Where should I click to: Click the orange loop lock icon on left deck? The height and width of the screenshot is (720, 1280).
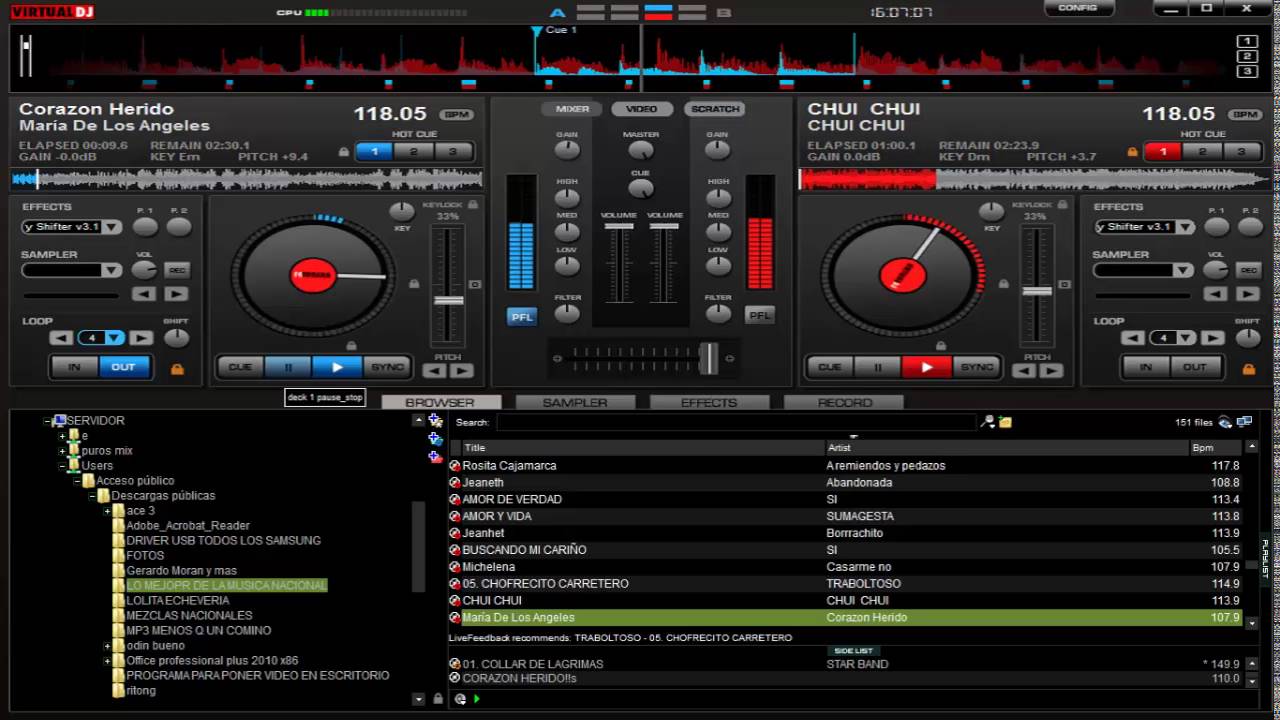[x=177, y=369]
